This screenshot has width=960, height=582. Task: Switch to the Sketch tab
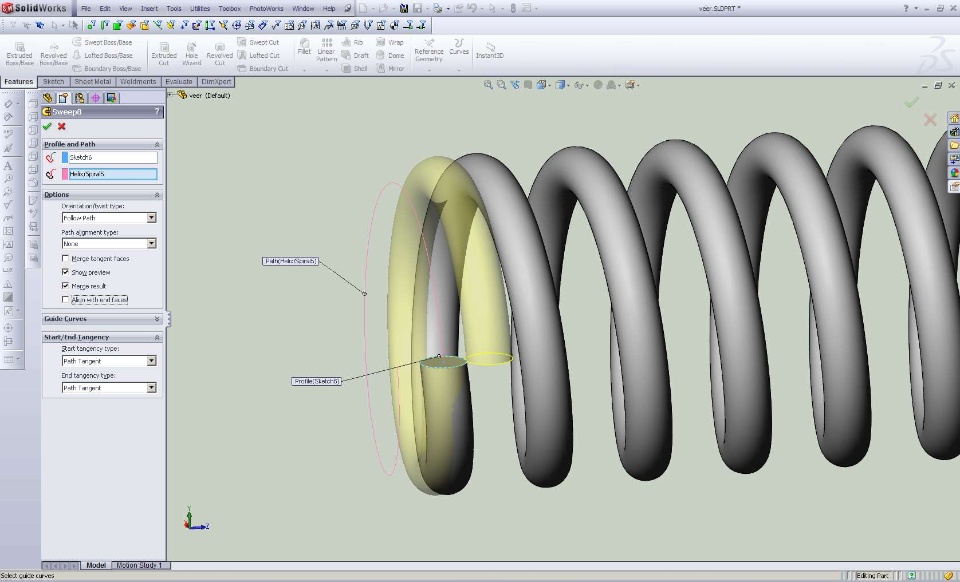point(53,82)
